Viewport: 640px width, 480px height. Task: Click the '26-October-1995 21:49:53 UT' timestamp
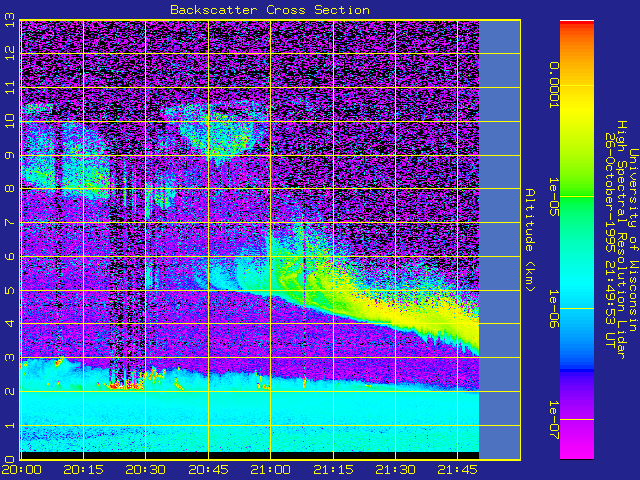pyautogui.click(x=610, y=240)
